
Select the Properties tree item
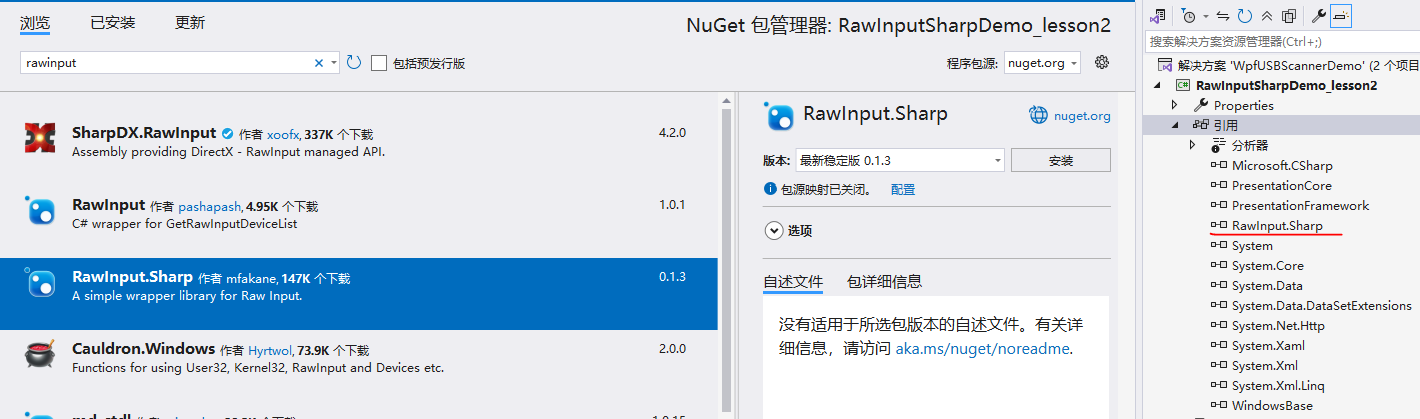point(1243,105)
